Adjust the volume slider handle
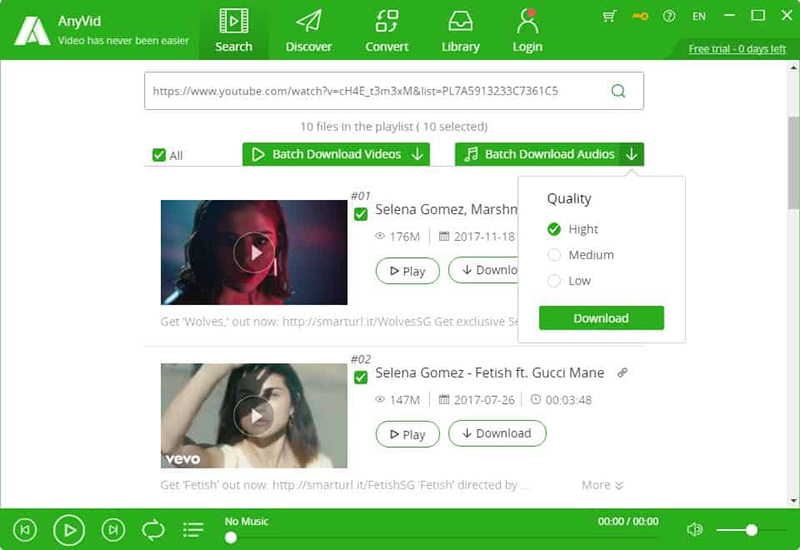 click(751, 530)
